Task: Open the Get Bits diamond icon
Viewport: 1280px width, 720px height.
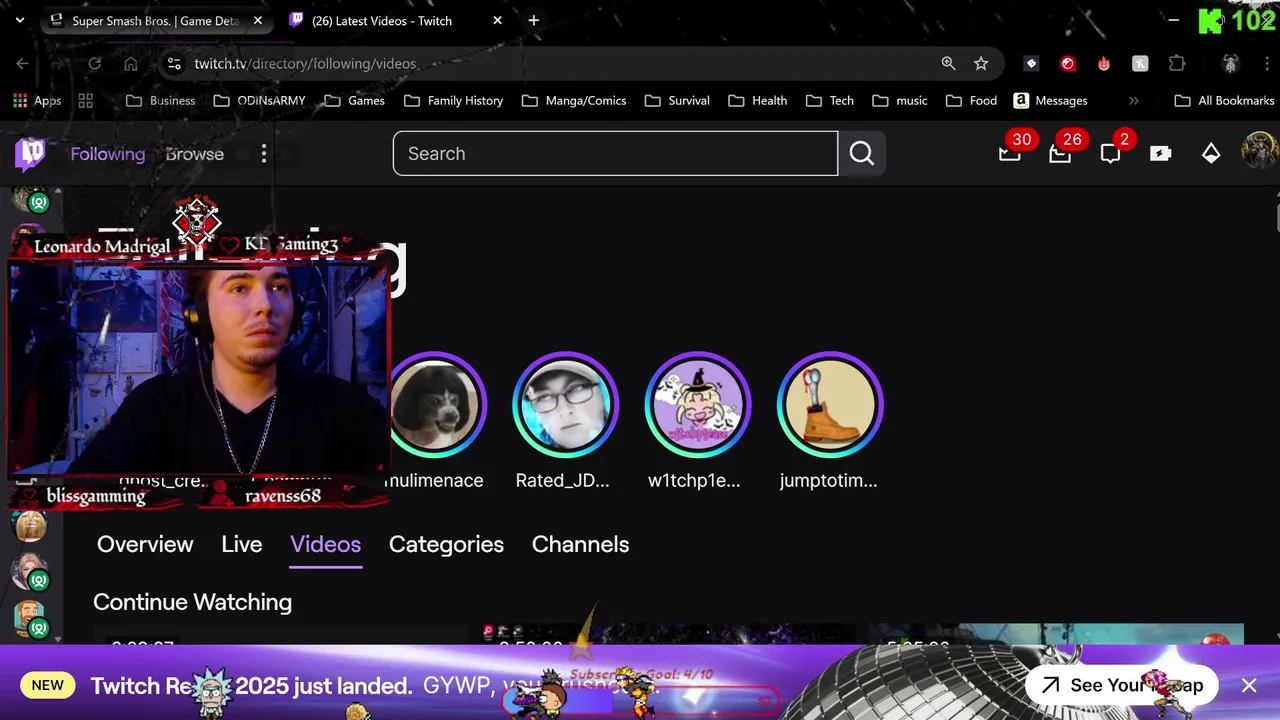Action: (x=1211, y=154)
